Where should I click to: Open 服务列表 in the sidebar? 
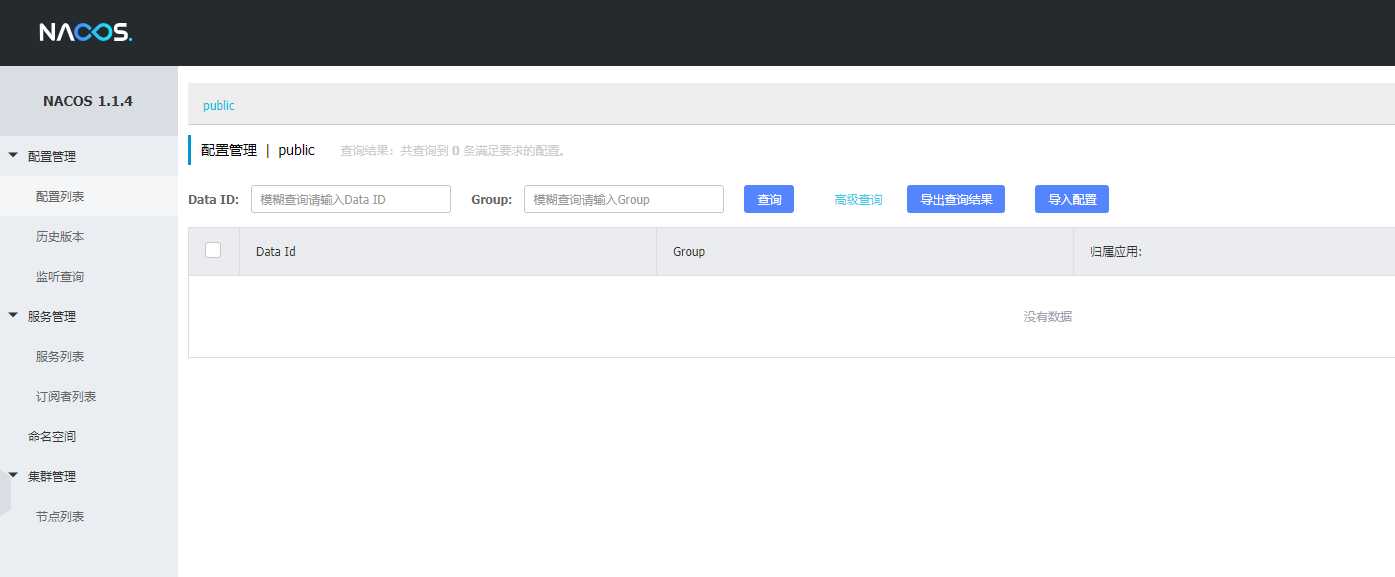click(60, 356)
